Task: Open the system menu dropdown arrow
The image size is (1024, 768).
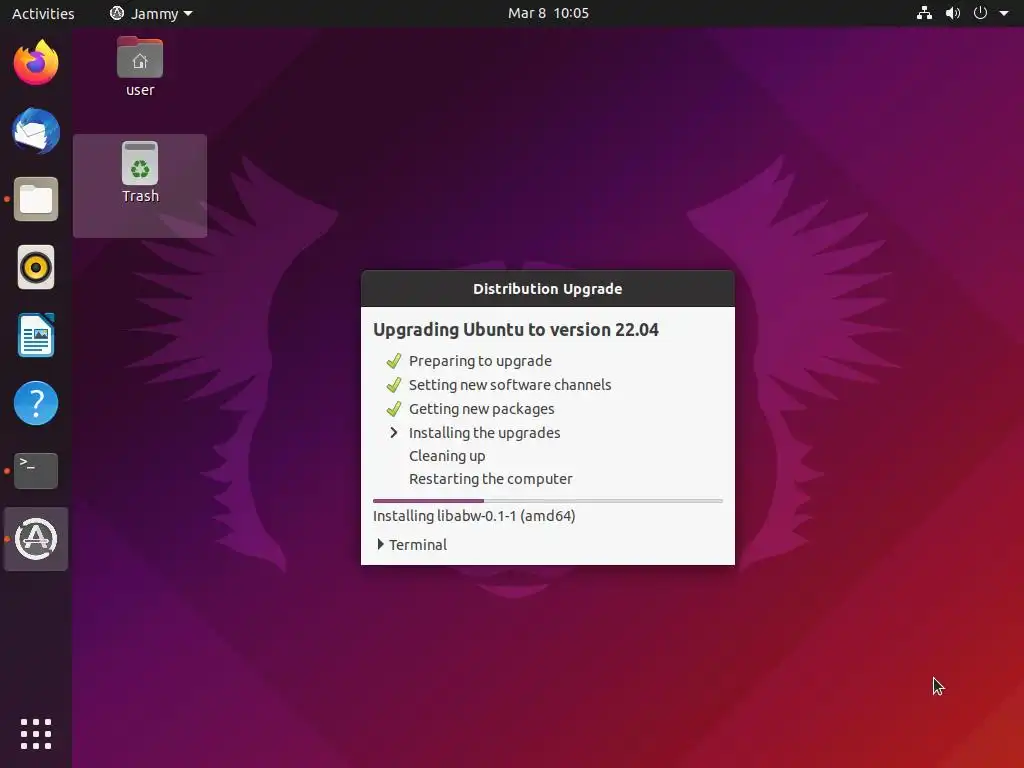Action: 1004,13
